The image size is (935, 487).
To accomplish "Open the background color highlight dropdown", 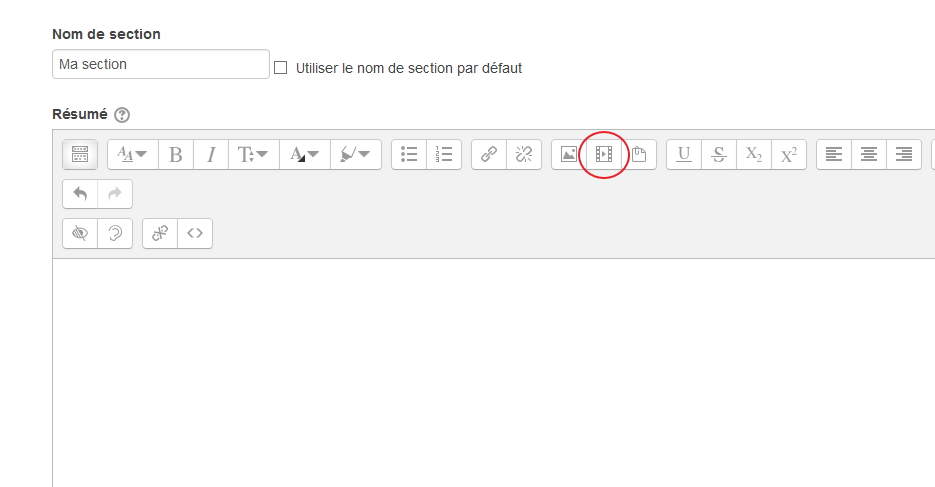I will click(355, 154).
